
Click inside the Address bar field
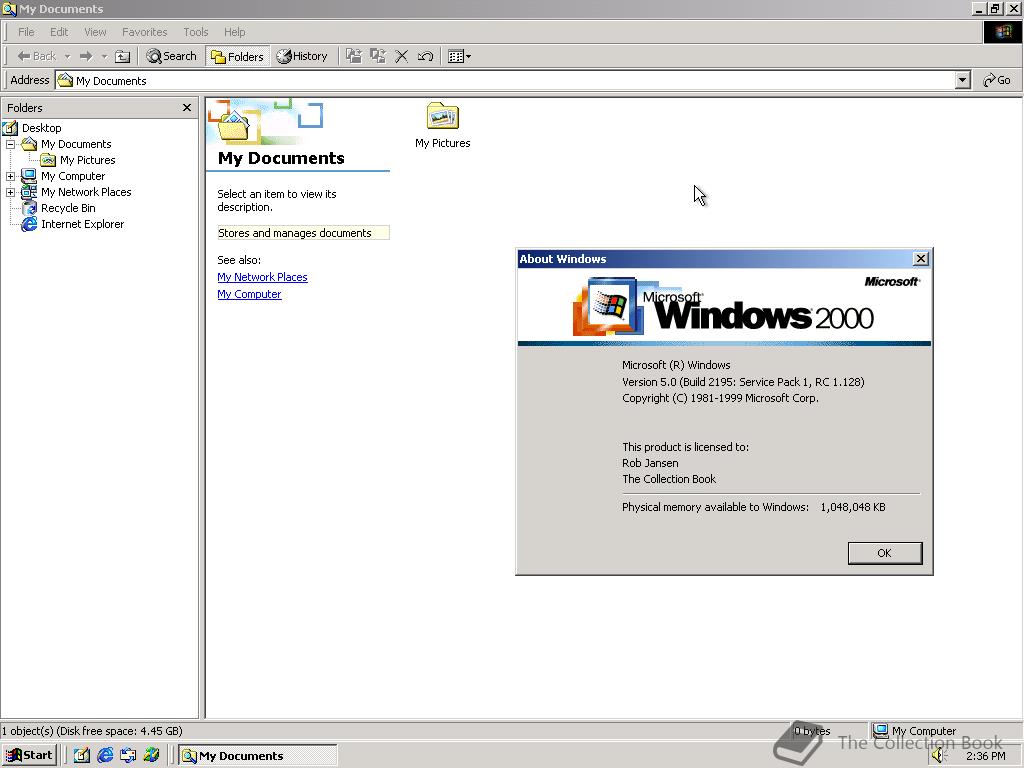point(506,80)
